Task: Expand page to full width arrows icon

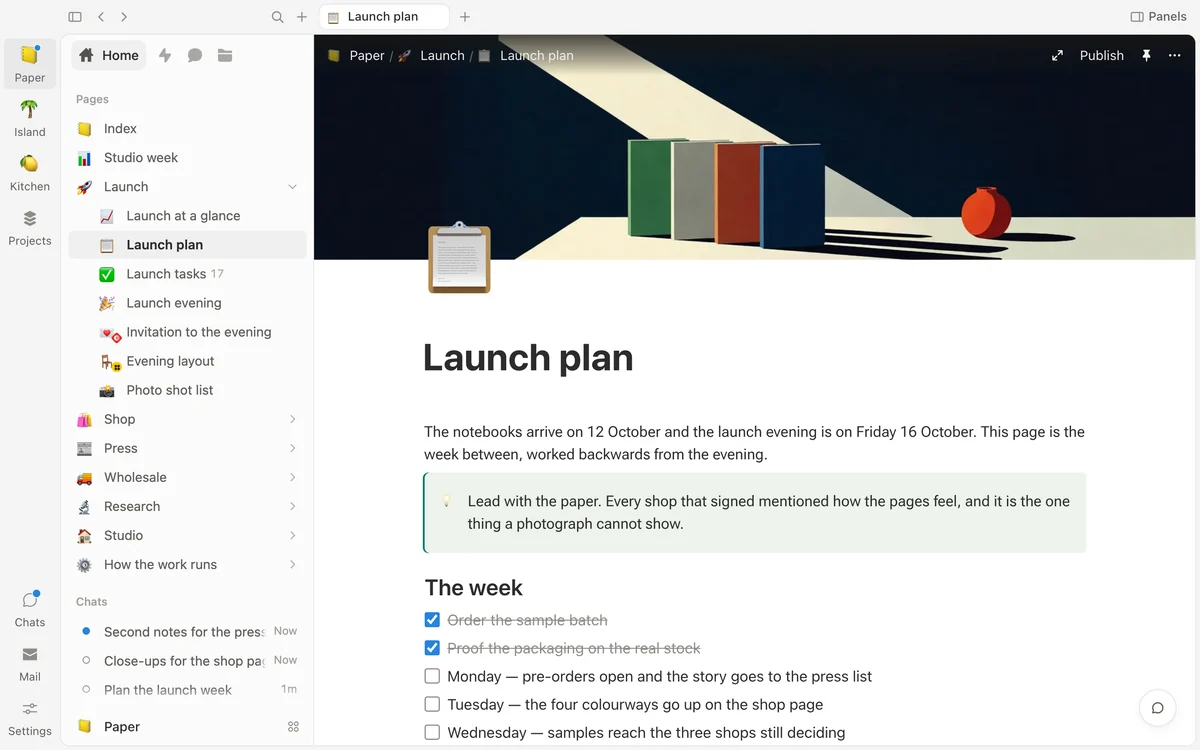Action: pos(1057,56)
